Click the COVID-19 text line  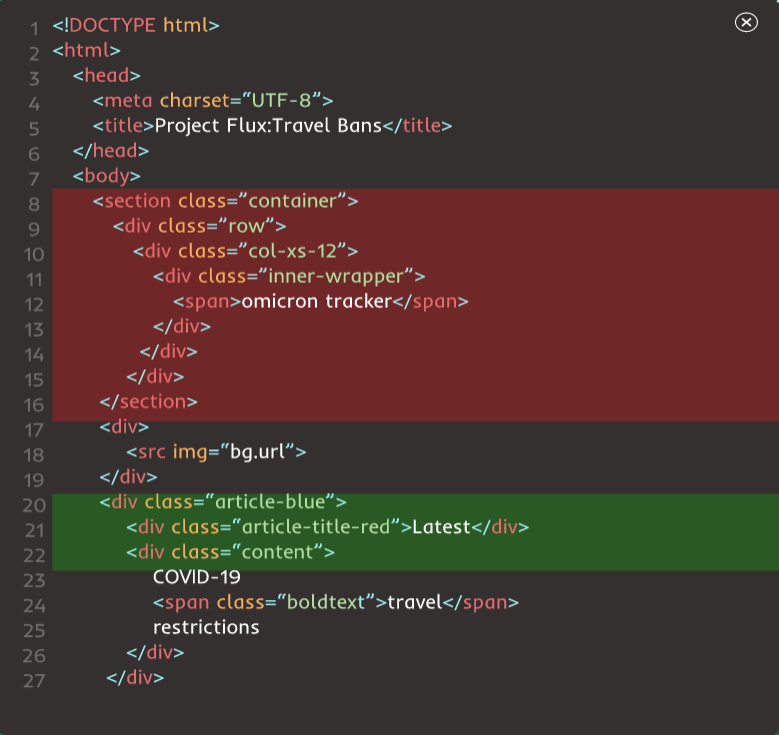pyautogui.click(x=197, y=577)
